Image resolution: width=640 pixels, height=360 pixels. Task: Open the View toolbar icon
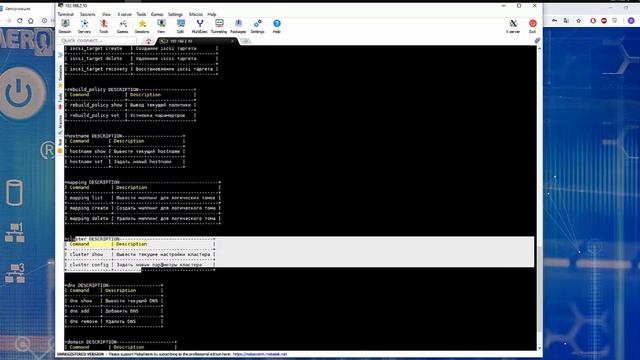tap(161, 26)
